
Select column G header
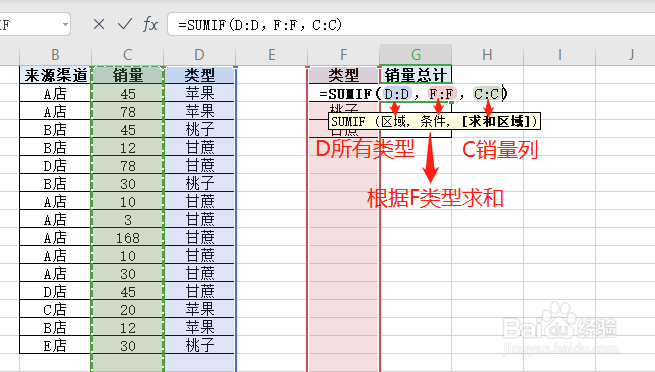(416, 55)
